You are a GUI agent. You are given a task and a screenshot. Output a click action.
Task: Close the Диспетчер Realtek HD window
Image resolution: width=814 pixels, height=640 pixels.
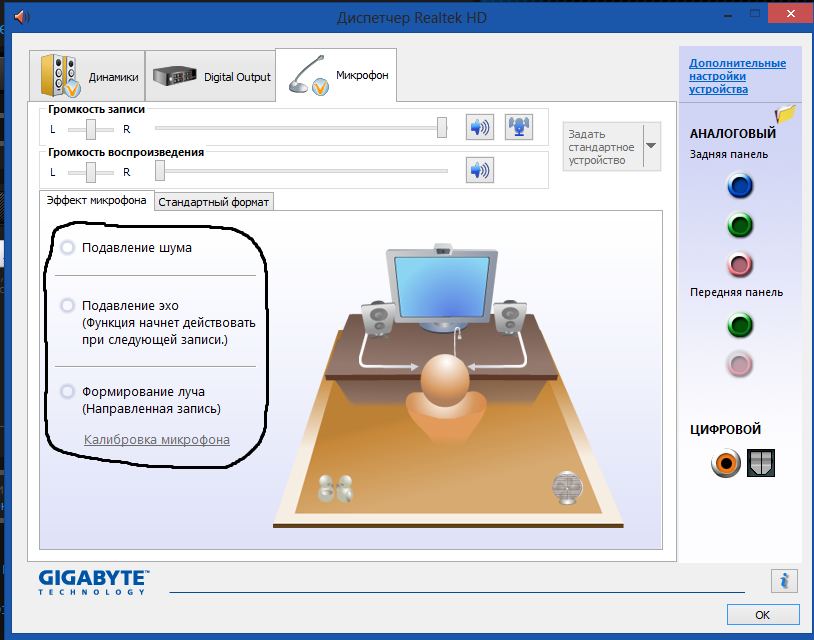click(x=790, y=14)
